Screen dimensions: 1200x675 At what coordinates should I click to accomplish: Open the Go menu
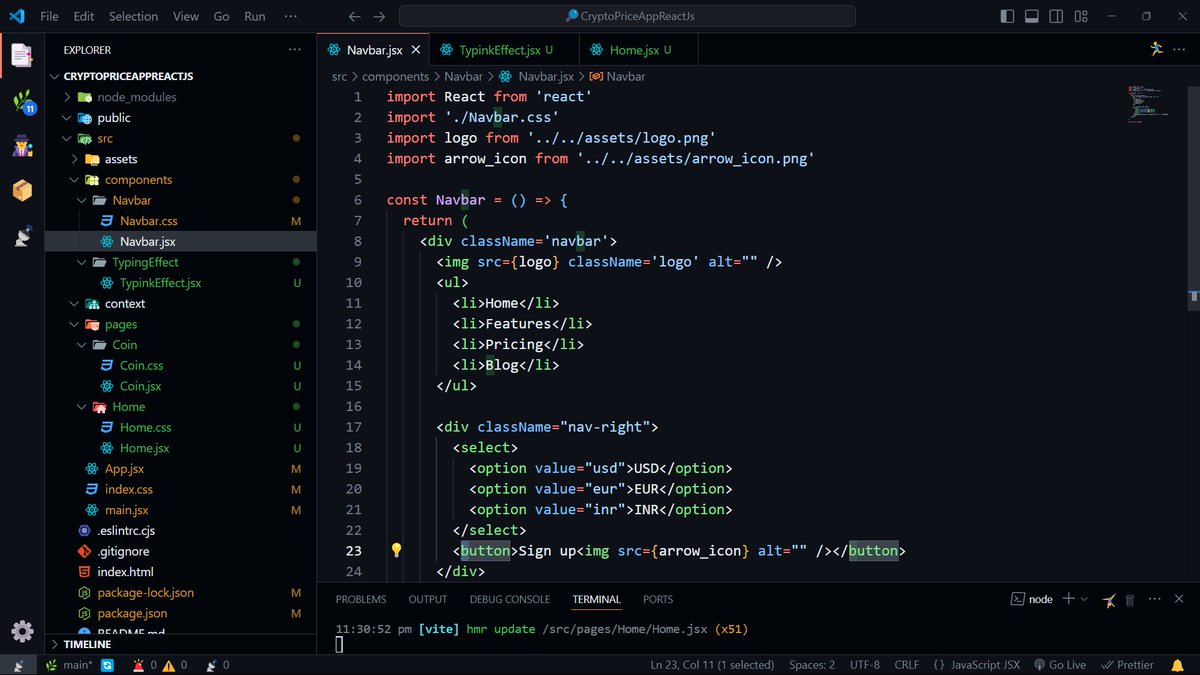click(222, 16)
